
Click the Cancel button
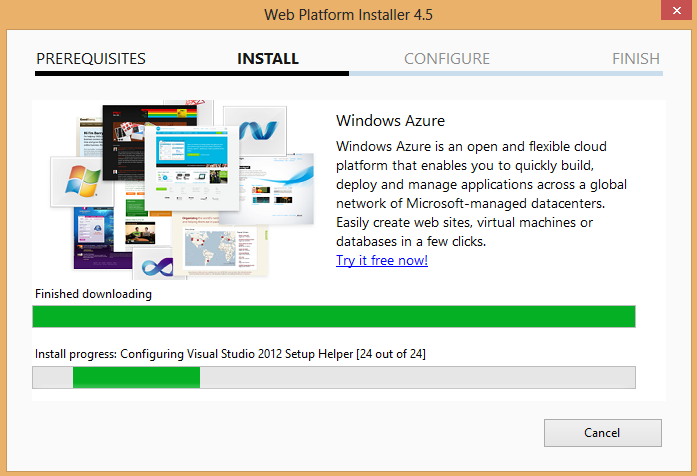pyautogui.click(x=602, y=432)
